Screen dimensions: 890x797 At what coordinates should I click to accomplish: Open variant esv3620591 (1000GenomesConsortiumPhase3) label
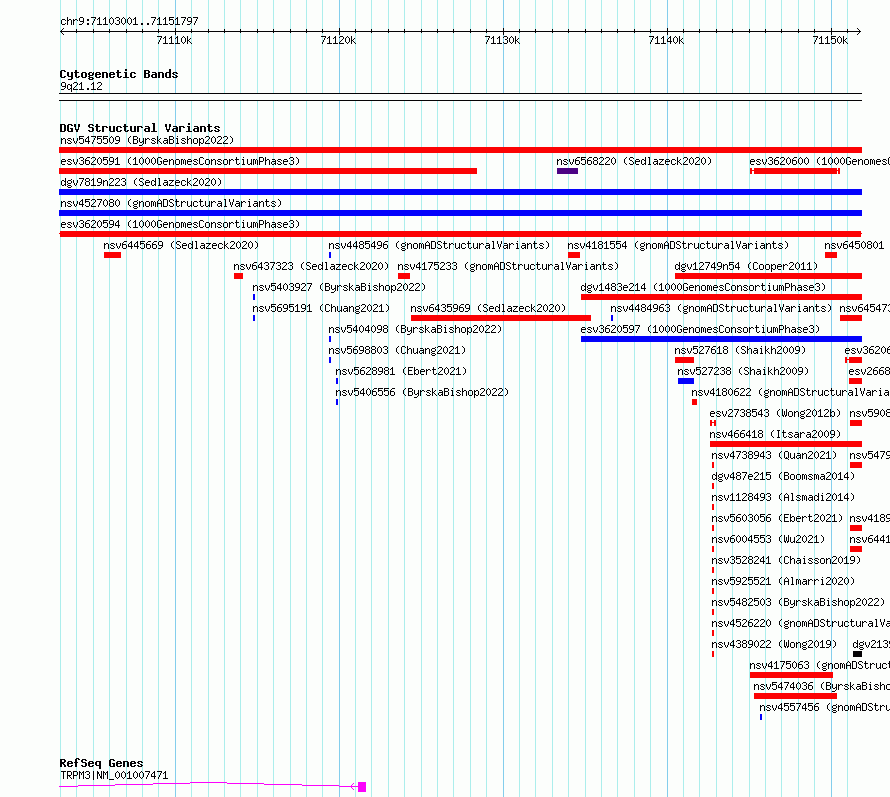pos(180,161)
